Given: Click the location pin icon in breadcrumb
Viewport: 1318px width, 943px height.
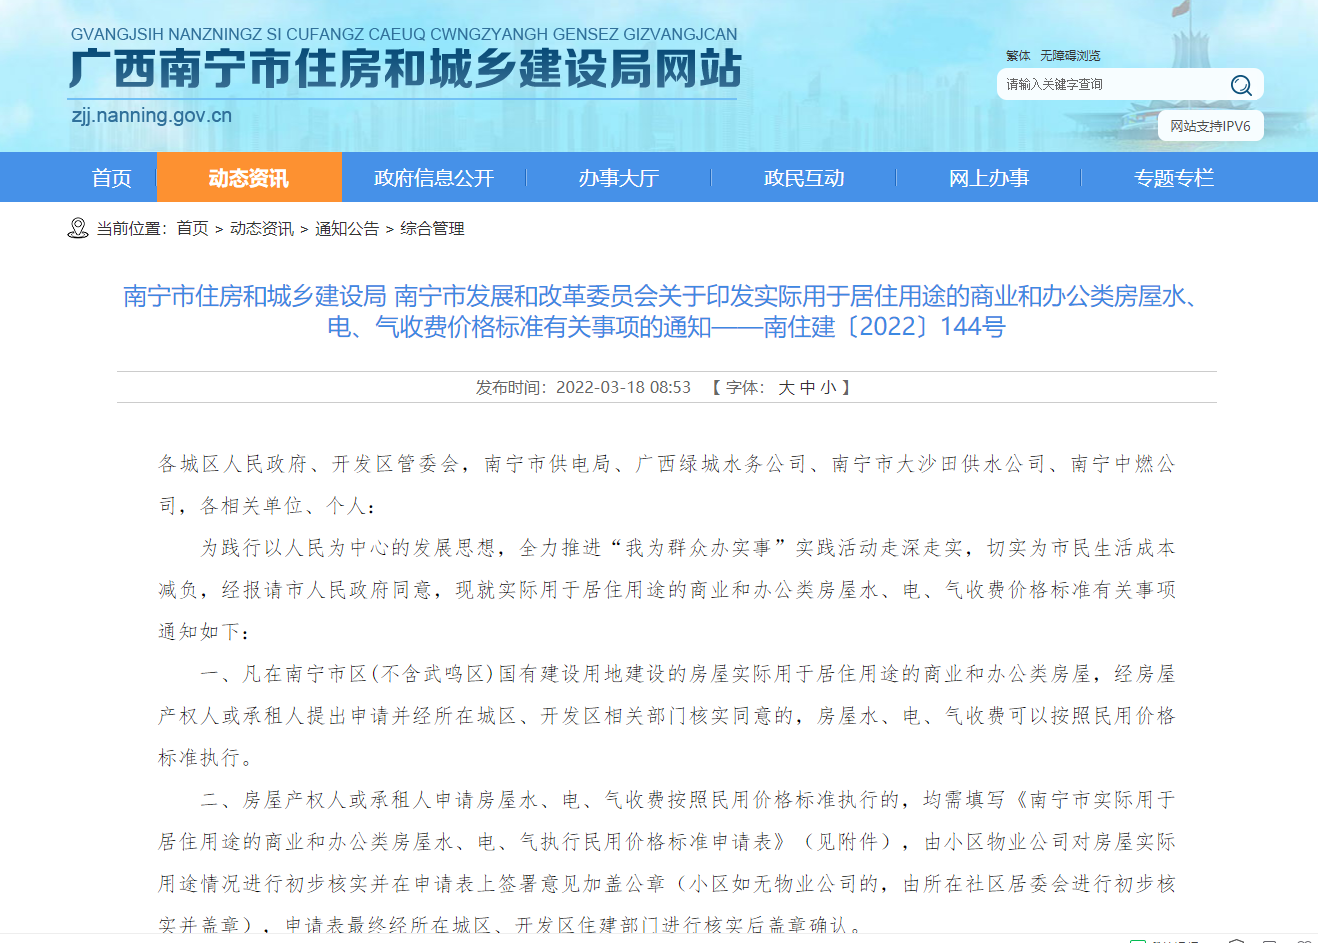Looking at the screenshot, I should coord(78,229).
